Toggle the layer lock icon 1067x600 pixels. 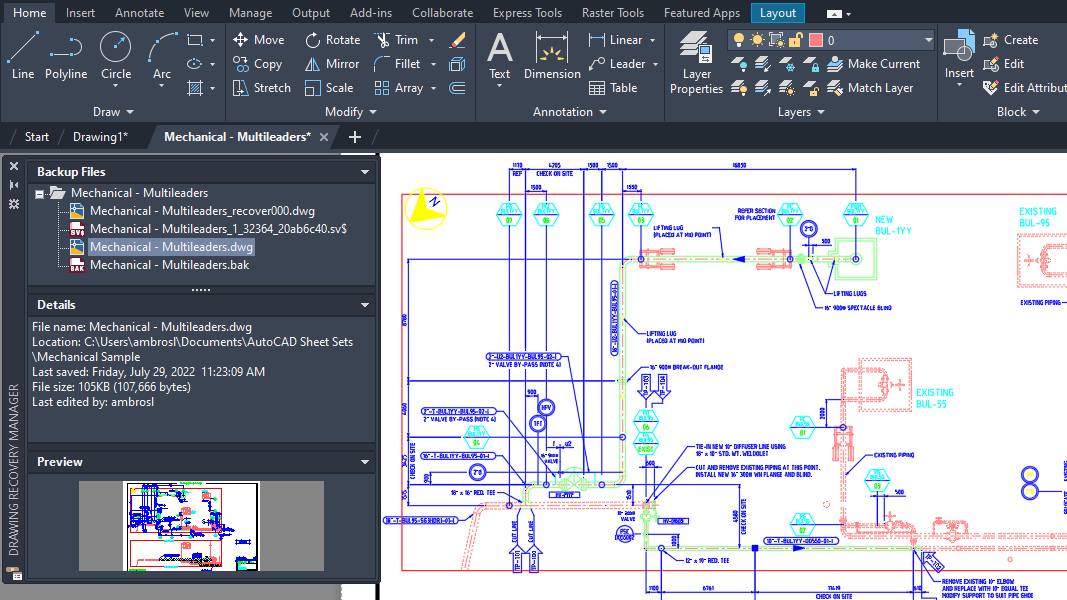tap(795, 40)
